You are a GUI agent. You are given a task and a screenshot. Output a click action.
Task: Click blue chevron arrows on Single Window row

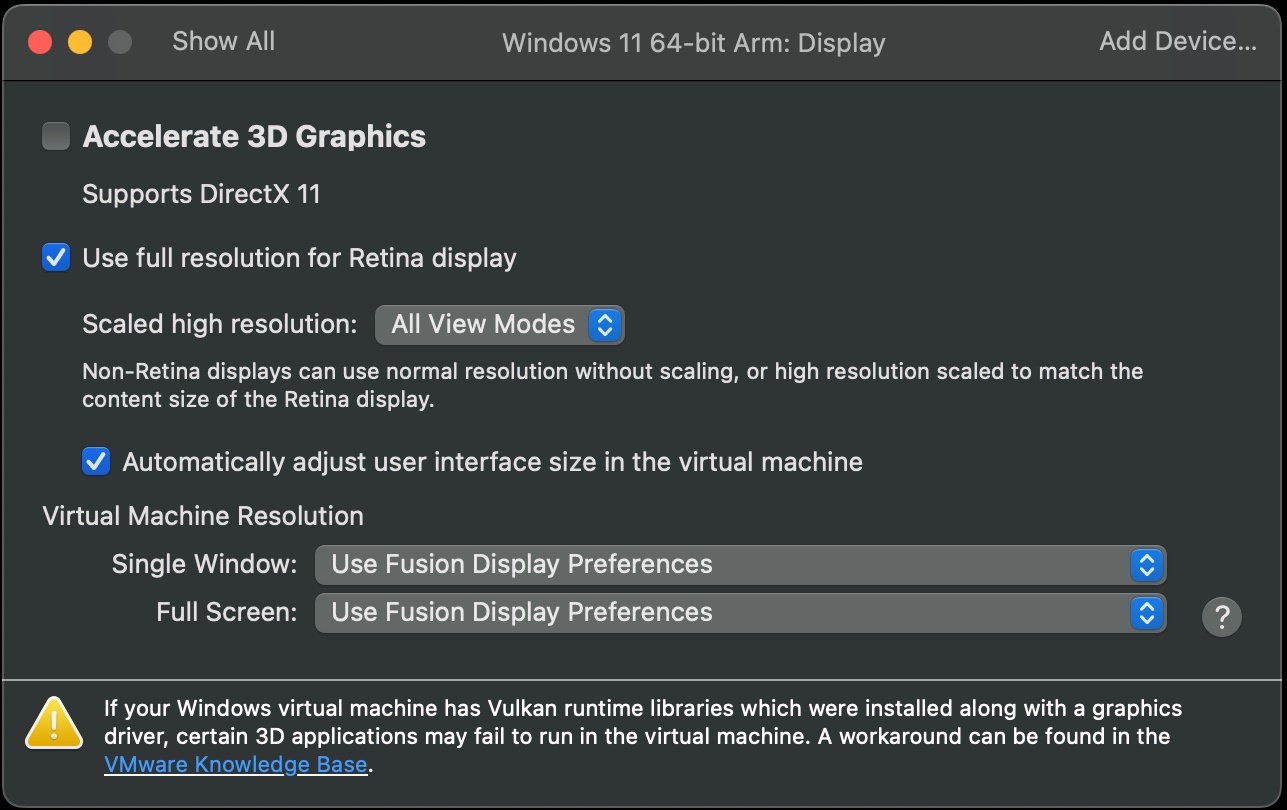[x=1146, y=564]
